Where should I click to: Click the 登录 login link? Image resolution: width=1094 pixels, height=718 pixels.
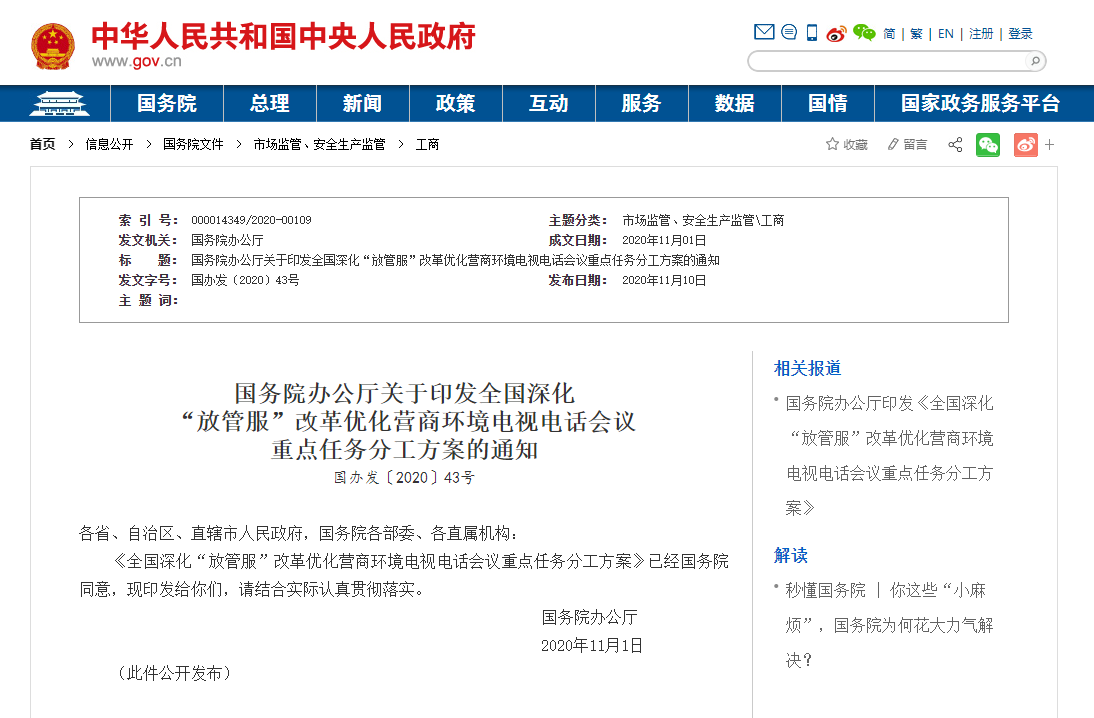coord(1020,34)
